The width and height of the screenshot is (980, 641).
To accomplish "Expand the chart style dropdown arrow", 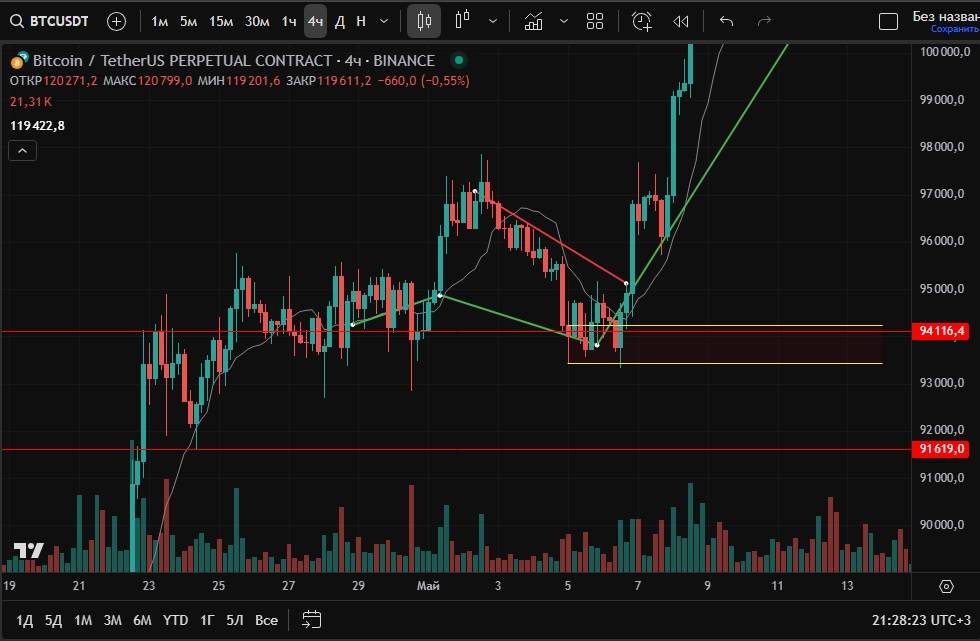I will click(493, 21).
